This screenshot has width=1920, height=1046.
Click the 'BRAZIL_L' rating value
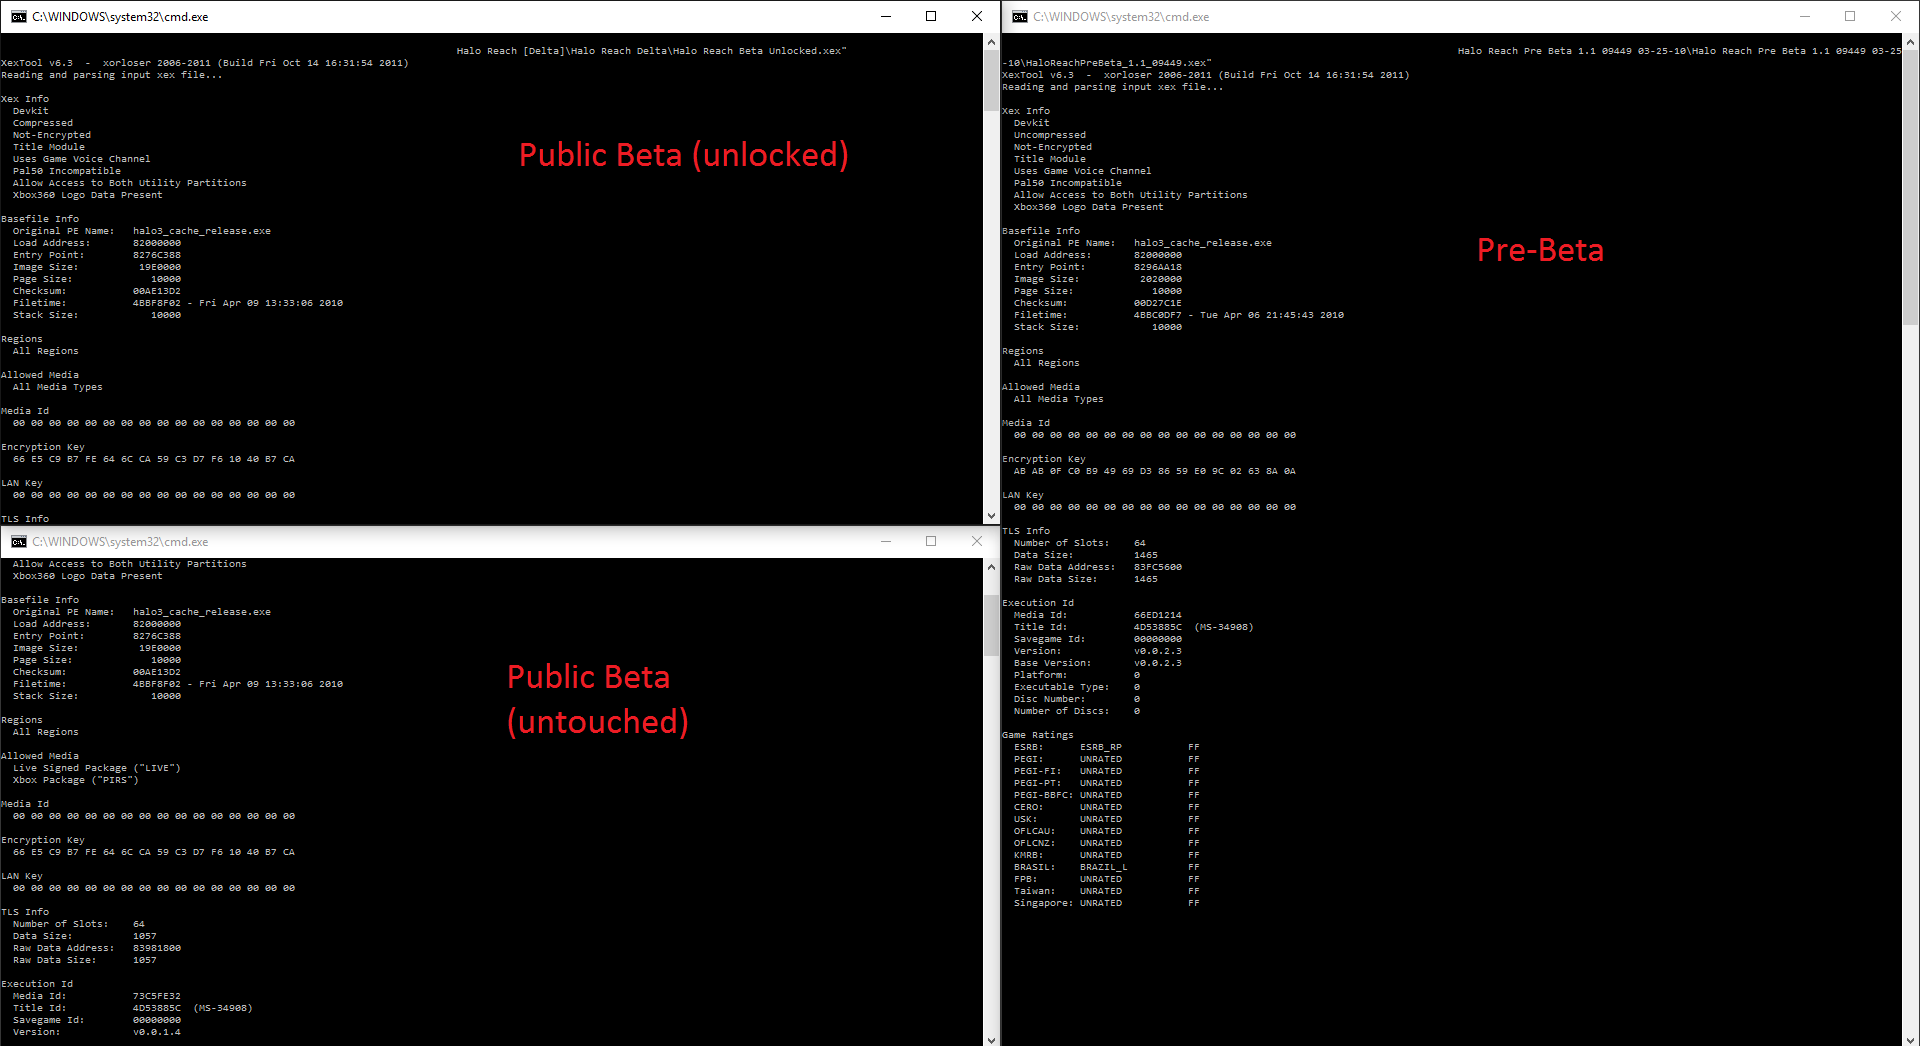coord(1103,867)
